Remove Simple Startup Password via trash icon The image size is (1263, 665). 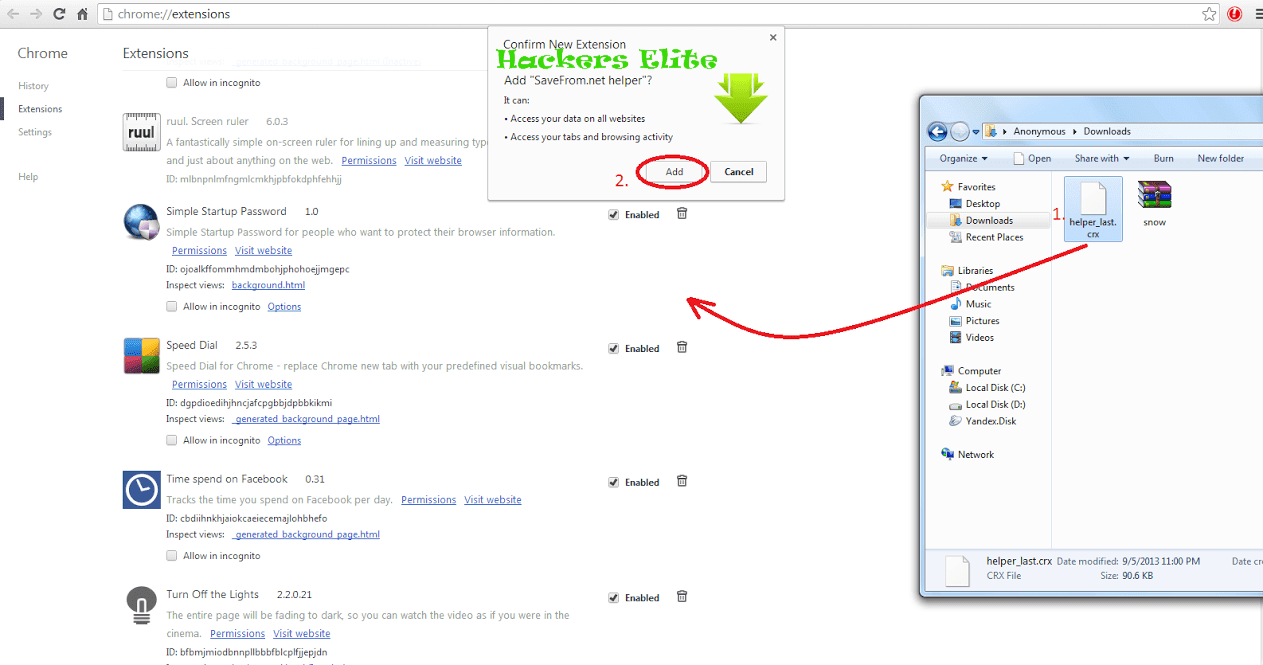point(682,213)
